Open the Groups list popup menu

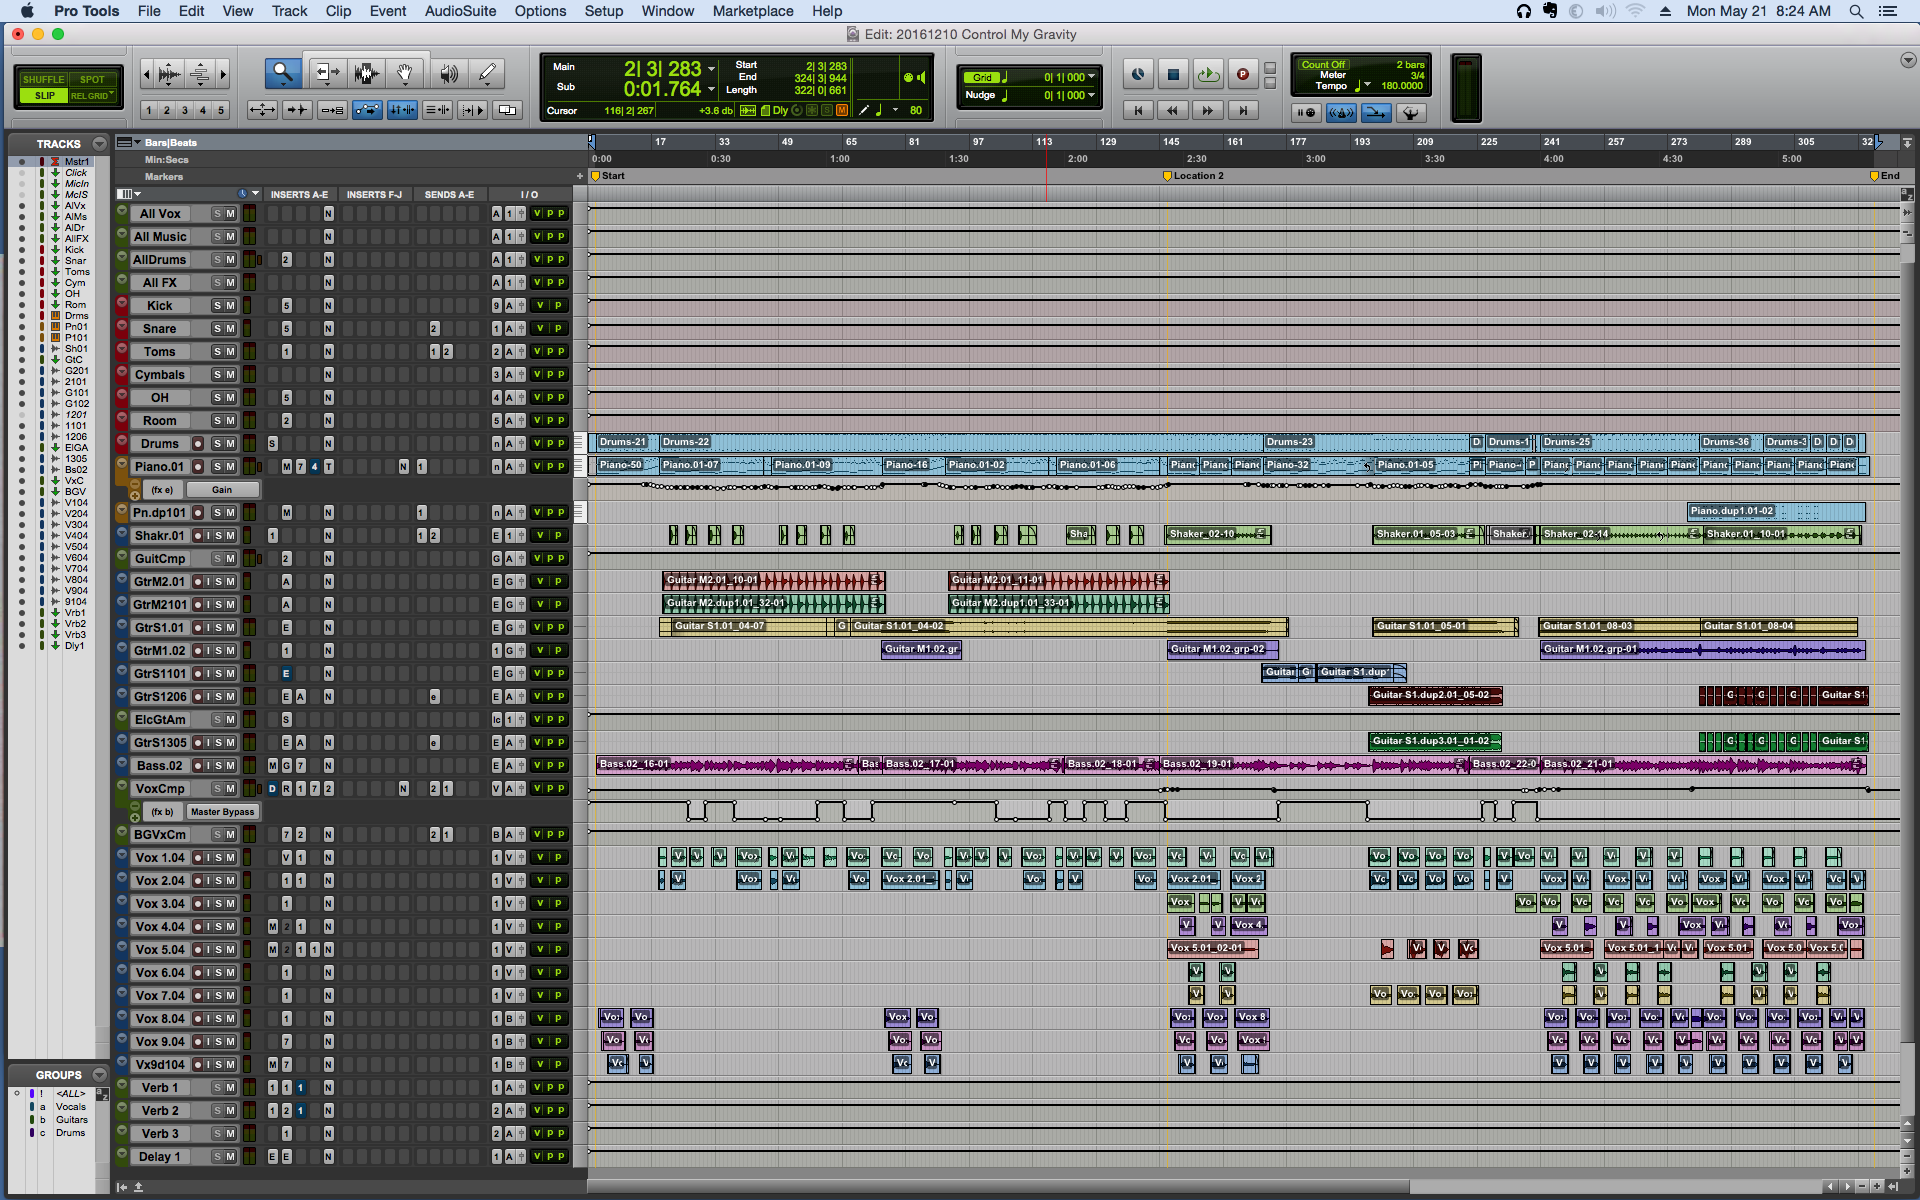(x=99, y=1075)
